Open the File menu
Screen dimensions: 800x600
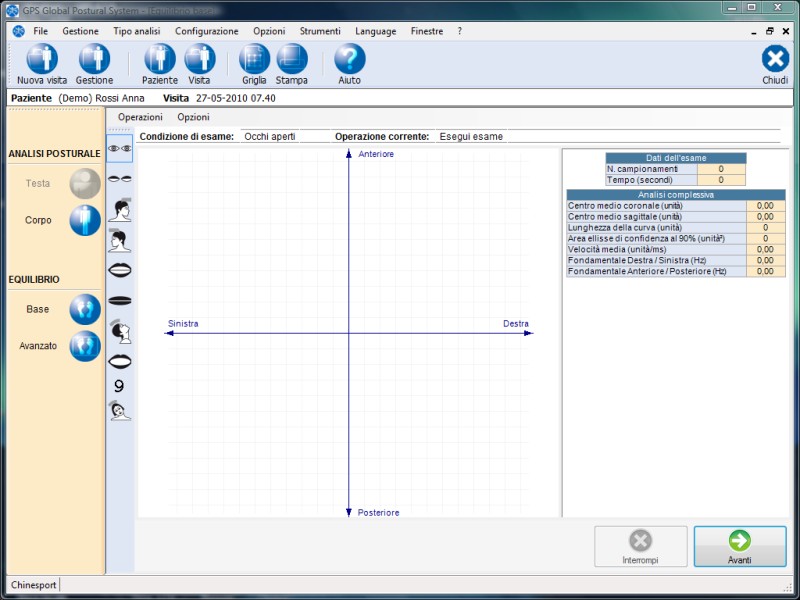(40, 31)
